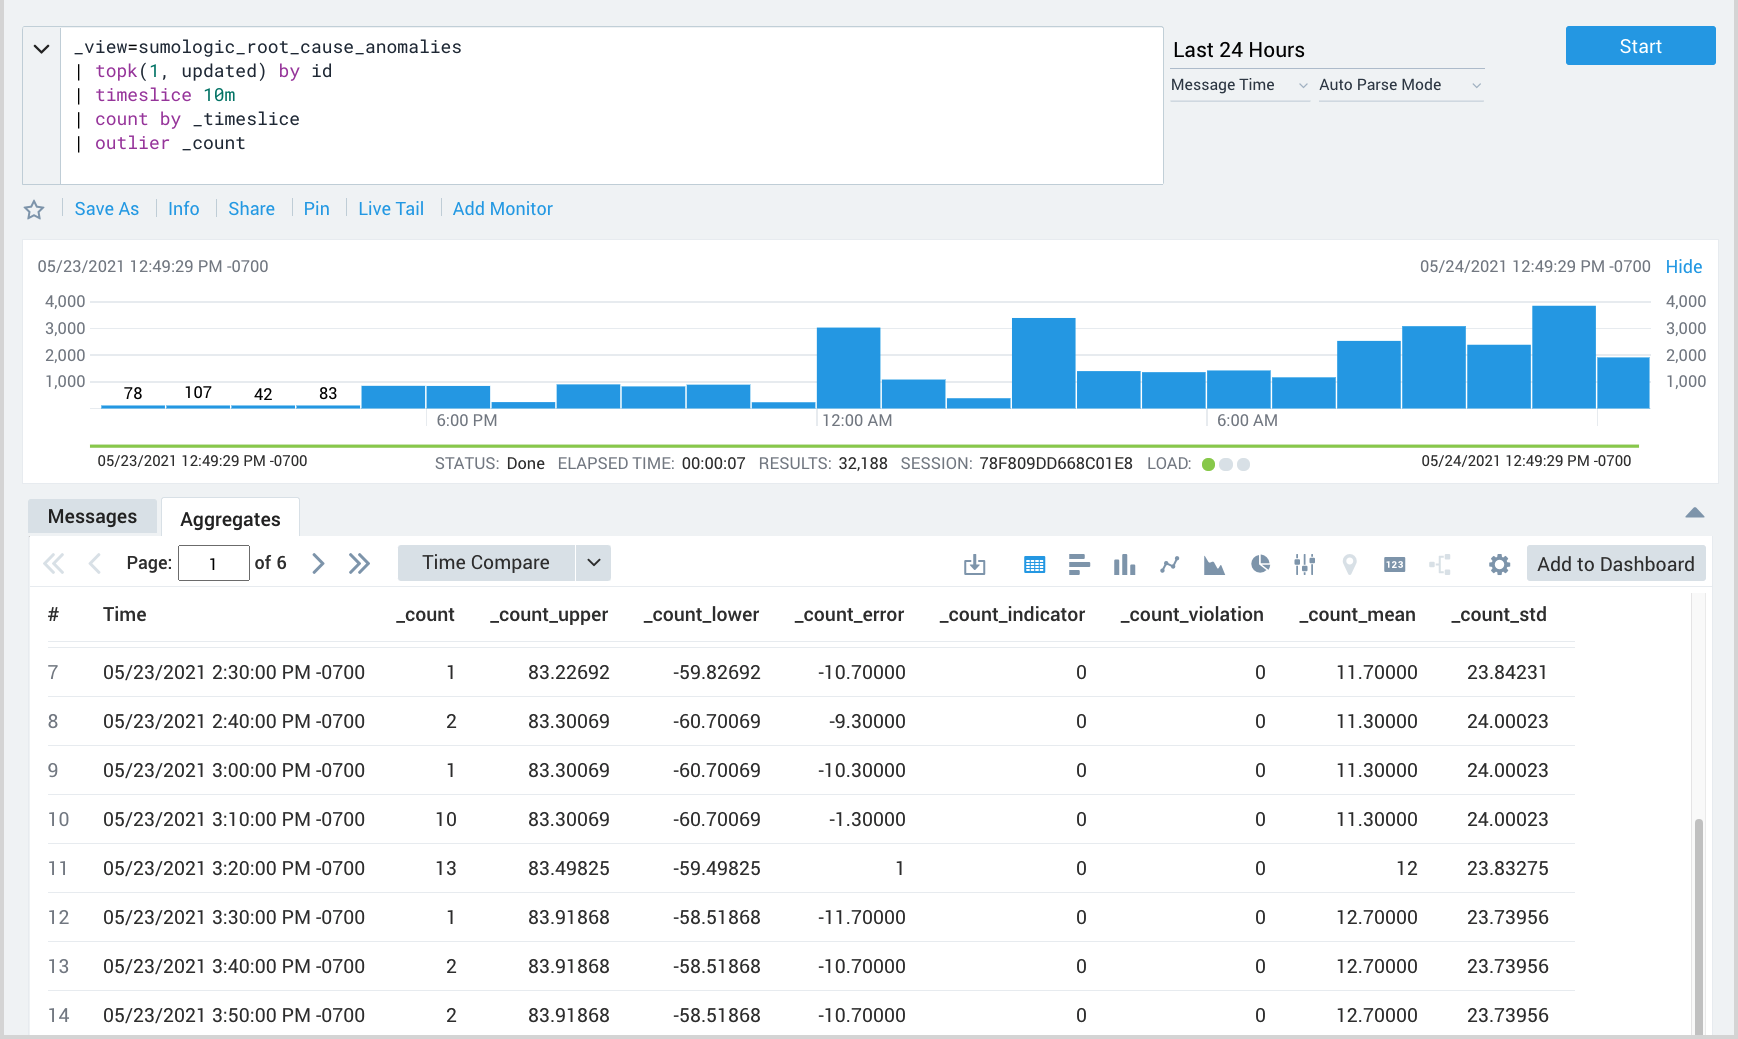Export results with download icon
This screenshot has width=1738, height=1039.
coord(974,565)
